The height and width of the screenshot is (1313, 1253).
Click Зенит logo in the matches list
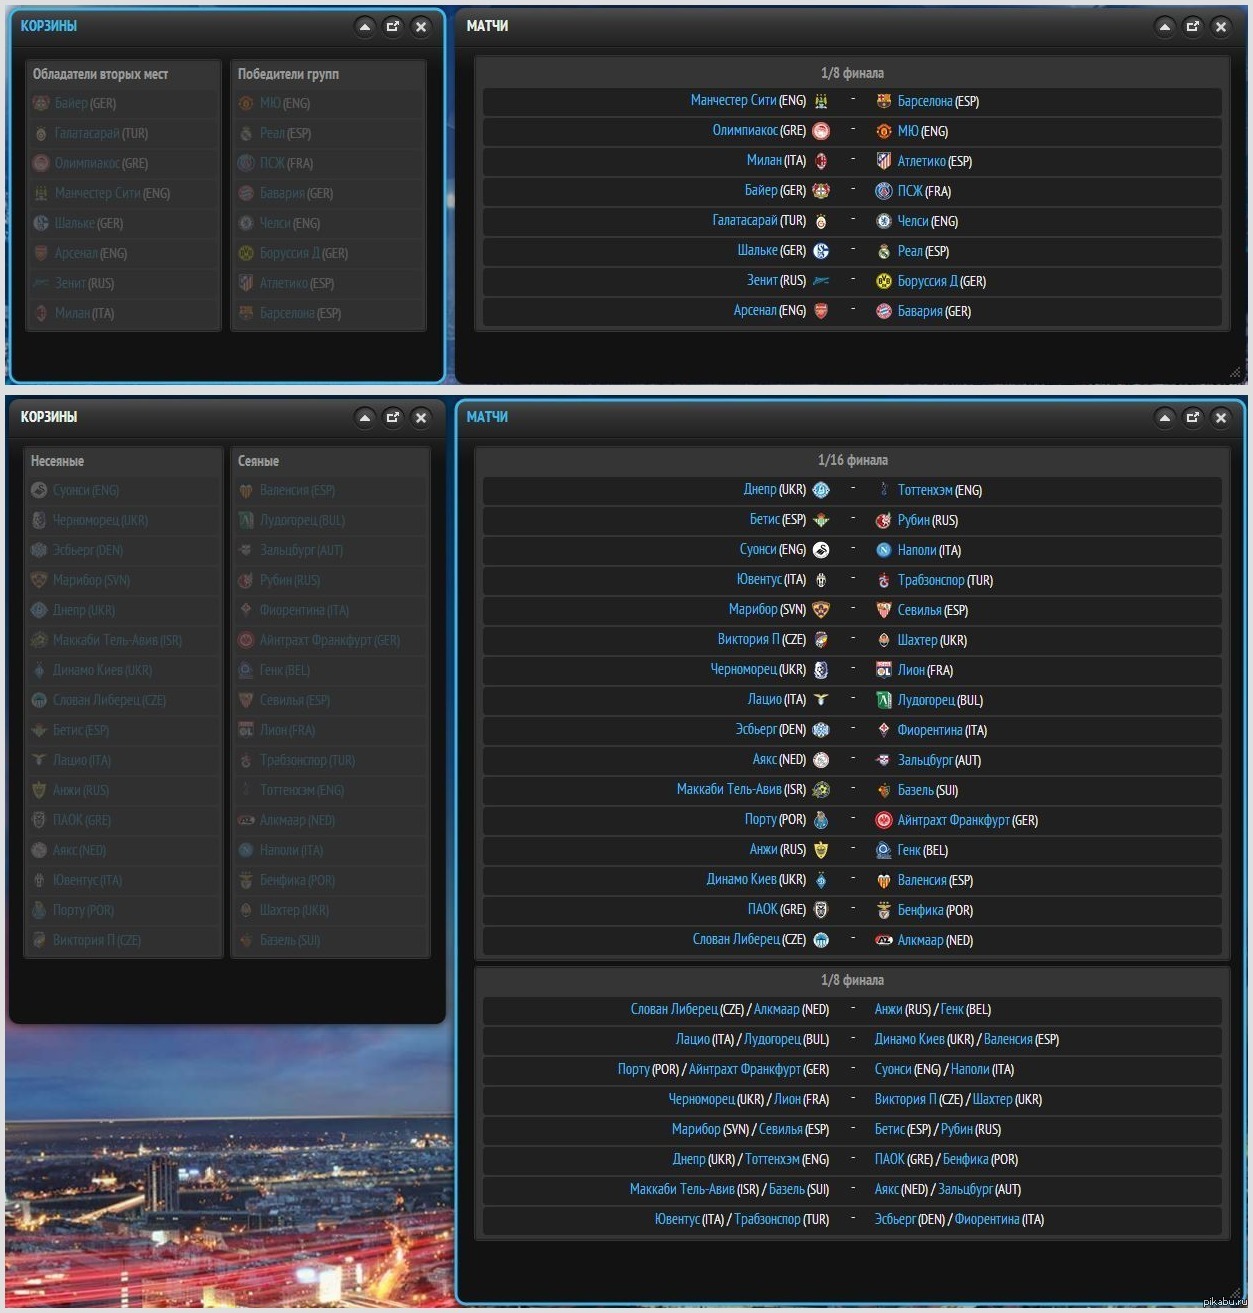pyautogui.click(x=821, y=281)
